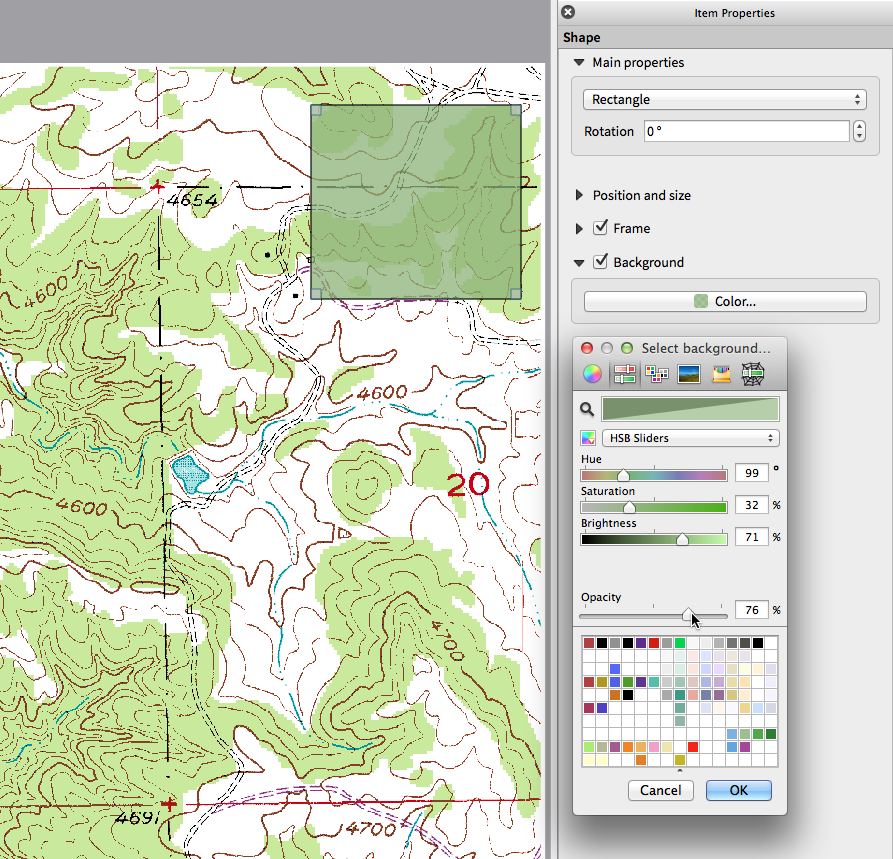This screenshot has width=893, height=859.
Task: Close the Item Properties panel
Action: pyautogui.click(x=568, y=12)
